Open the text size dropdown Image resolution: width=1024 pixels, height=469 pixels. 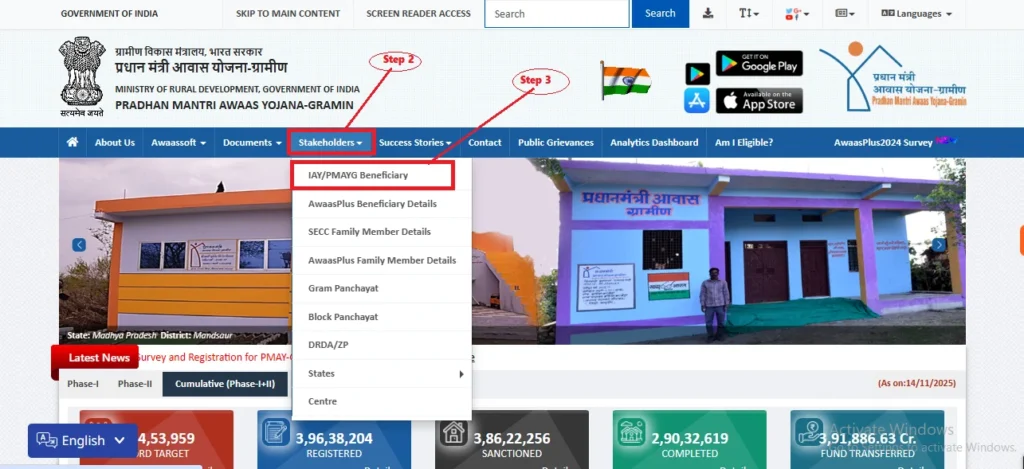[x=748, y=14]
